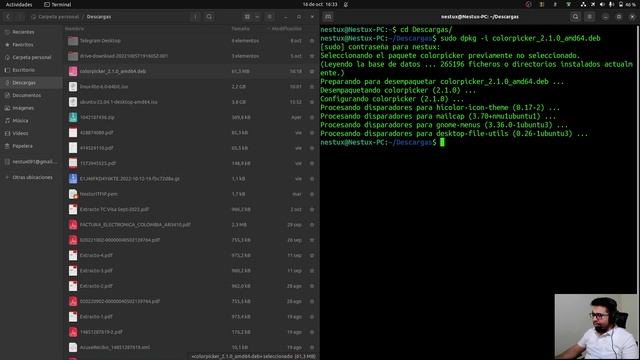Sort files by Tamaño column

240,29
